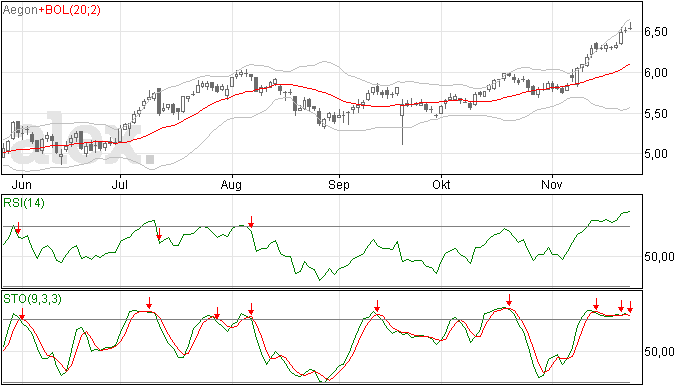This screenshot has height=387, width=690.
Task: Click the 50,00 value on STO axis
Action: 660,352
